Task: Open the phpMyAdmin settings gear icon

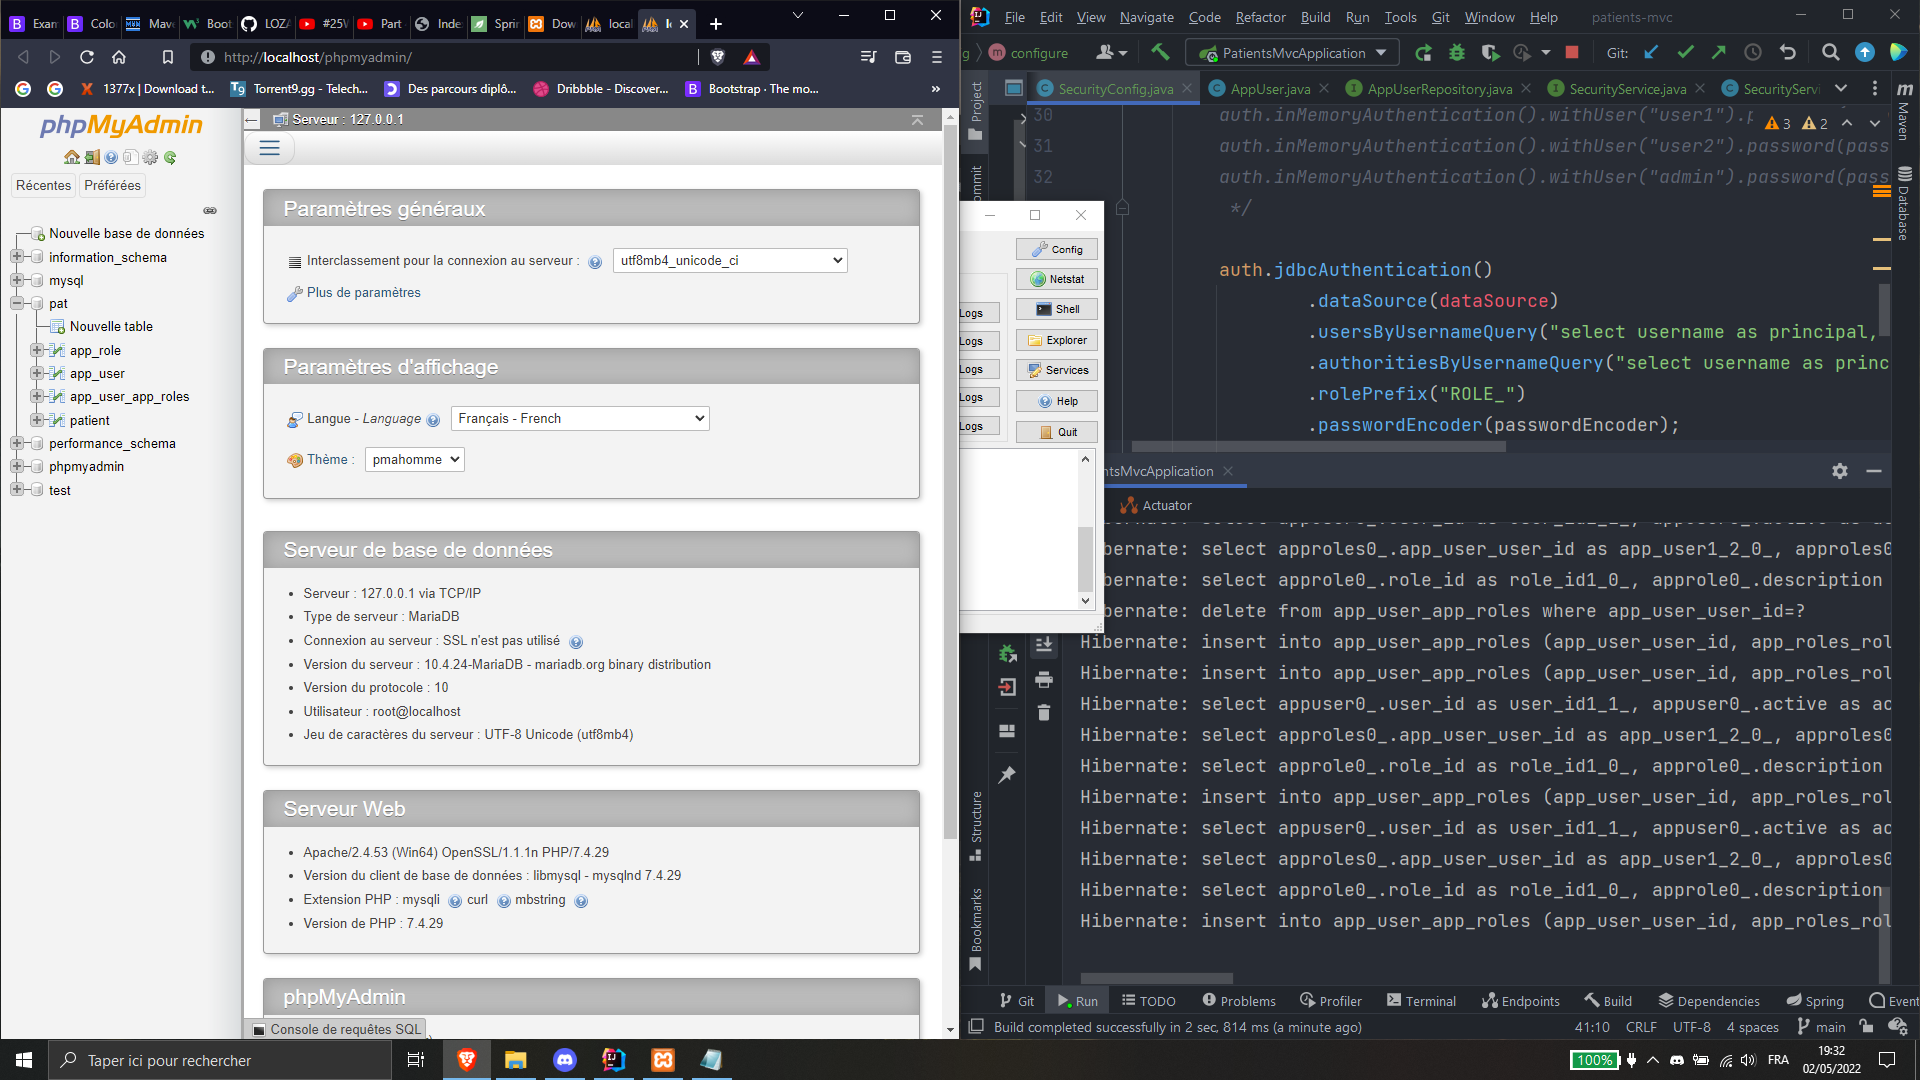Action: pos(150,157)
